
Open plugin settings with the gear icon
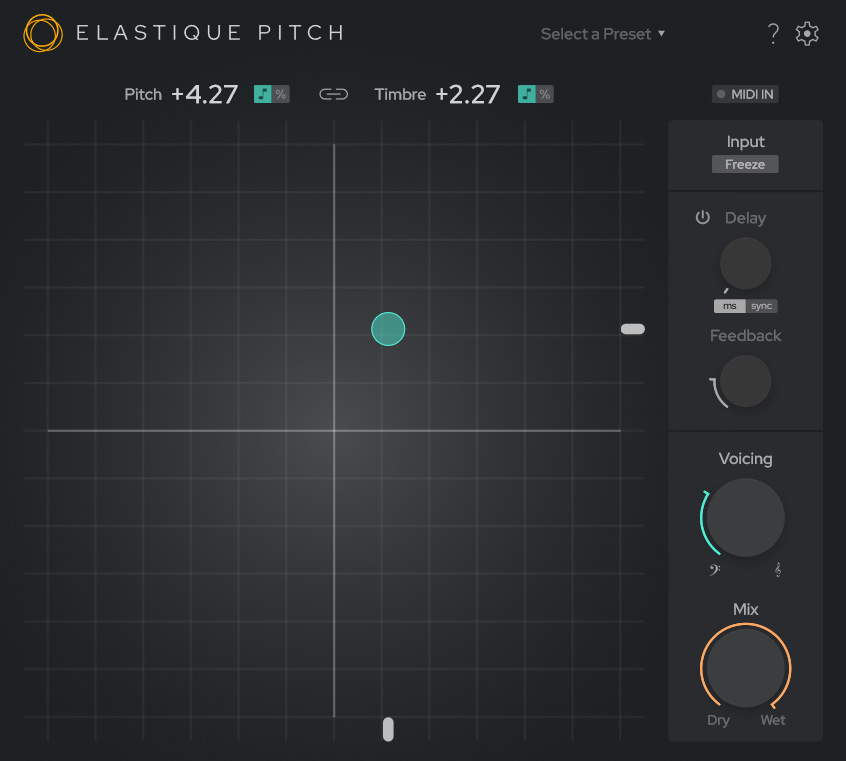pyautogui.click(x=807, y=33)
